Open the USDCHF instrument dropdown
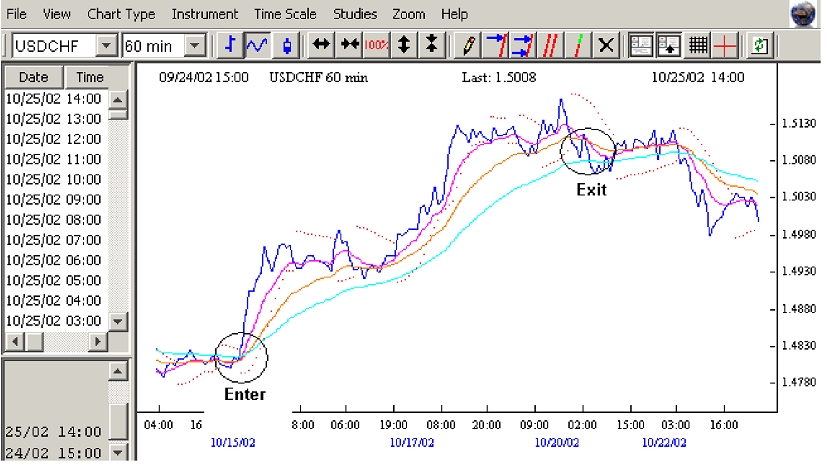 [x=106, y=46]
